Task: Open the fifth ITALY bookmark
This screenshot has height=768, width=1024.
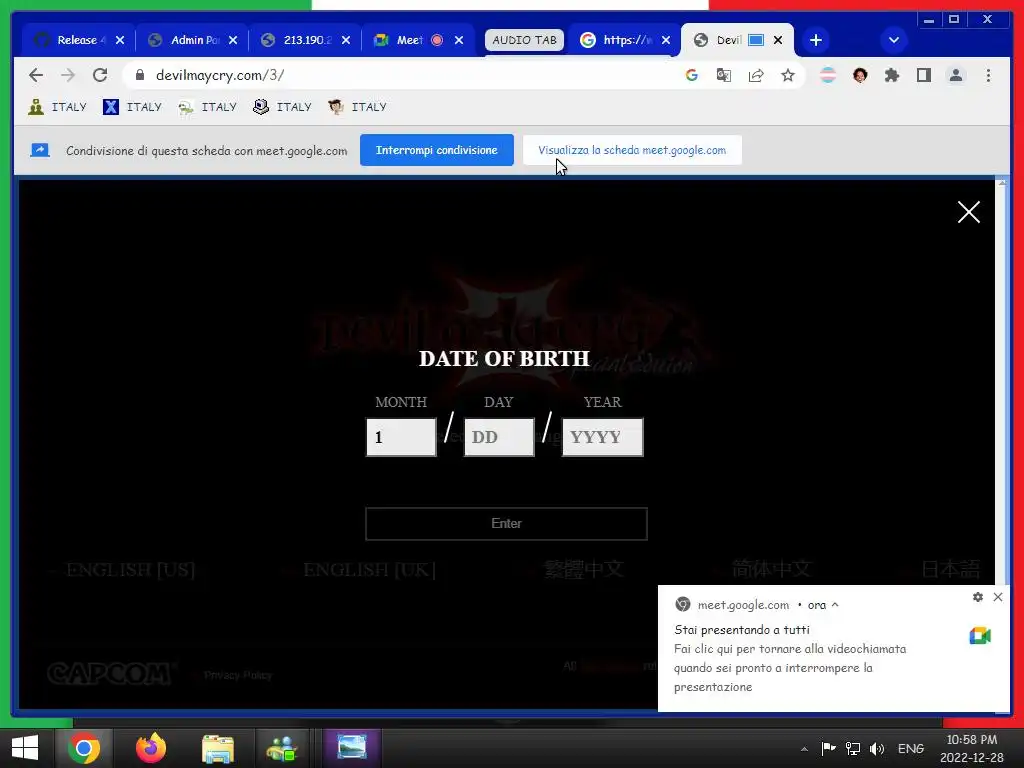Action: click(358, 106)
